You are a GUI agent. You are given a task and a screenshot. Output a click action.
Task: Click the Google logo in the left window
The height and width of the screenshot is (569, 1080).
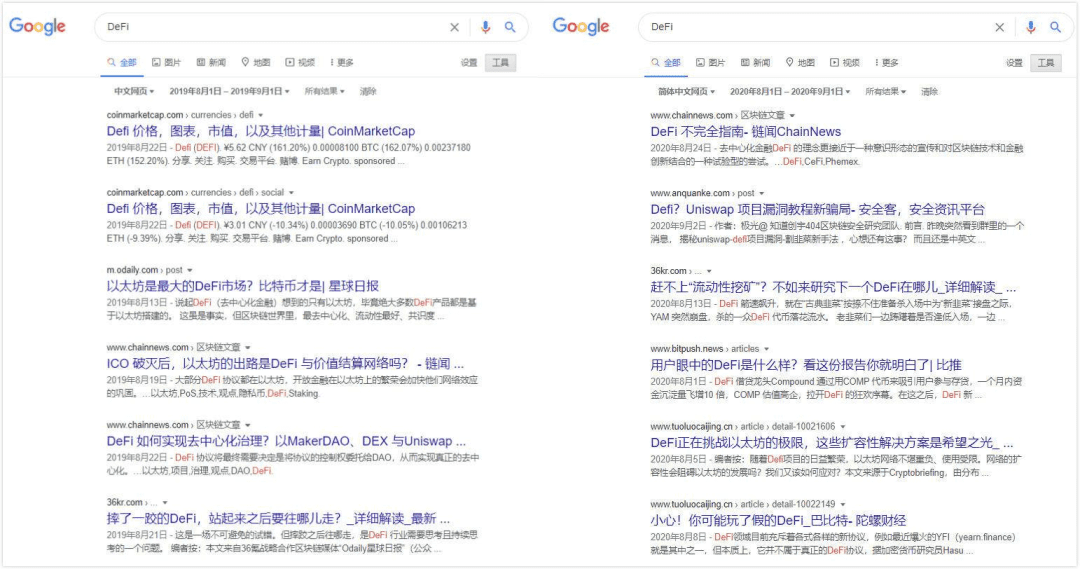[37, 27]
